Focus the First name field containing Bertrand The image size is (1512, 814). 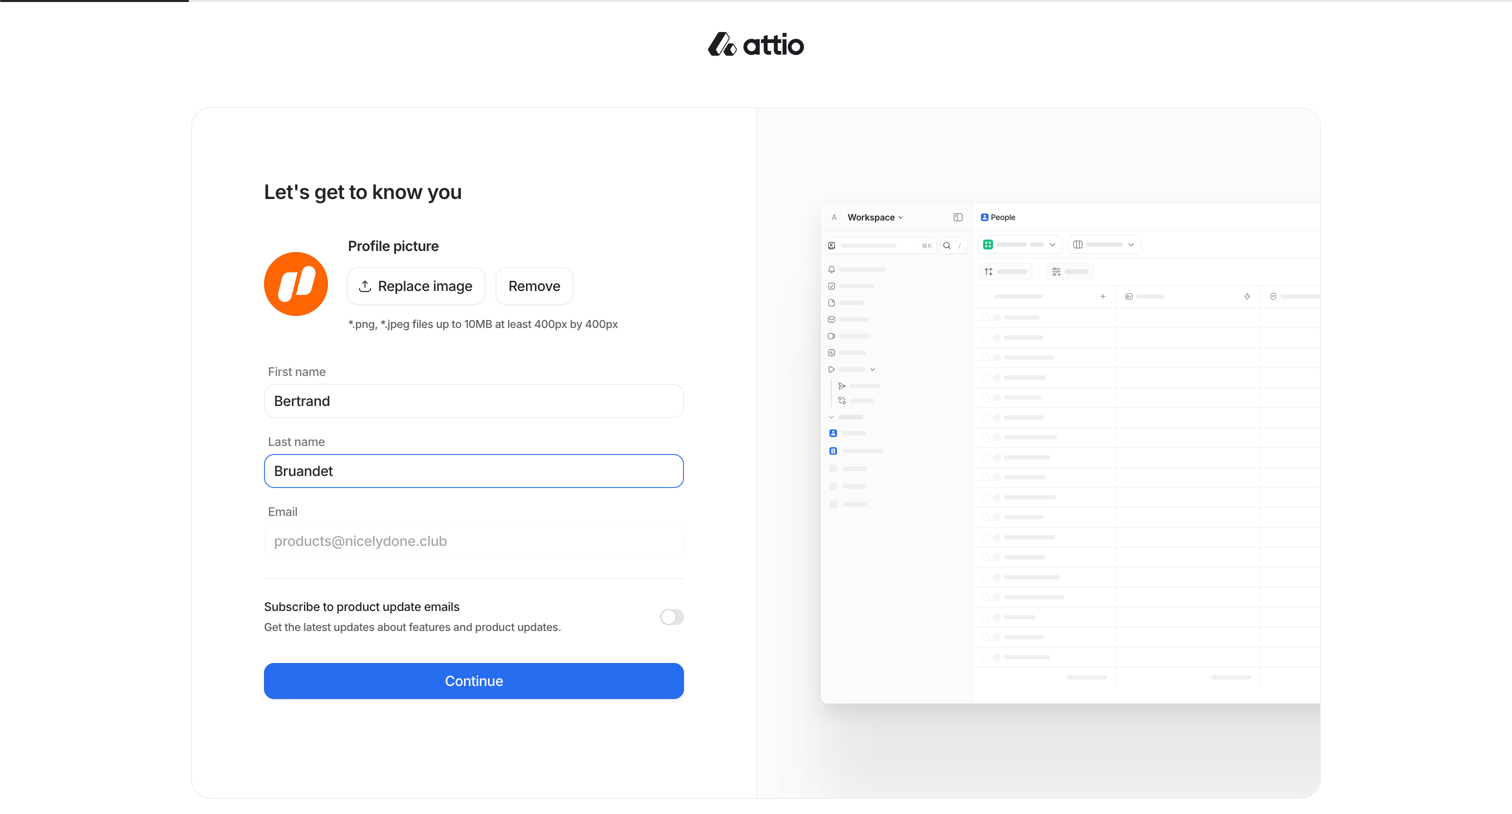[x=474, y=401]
